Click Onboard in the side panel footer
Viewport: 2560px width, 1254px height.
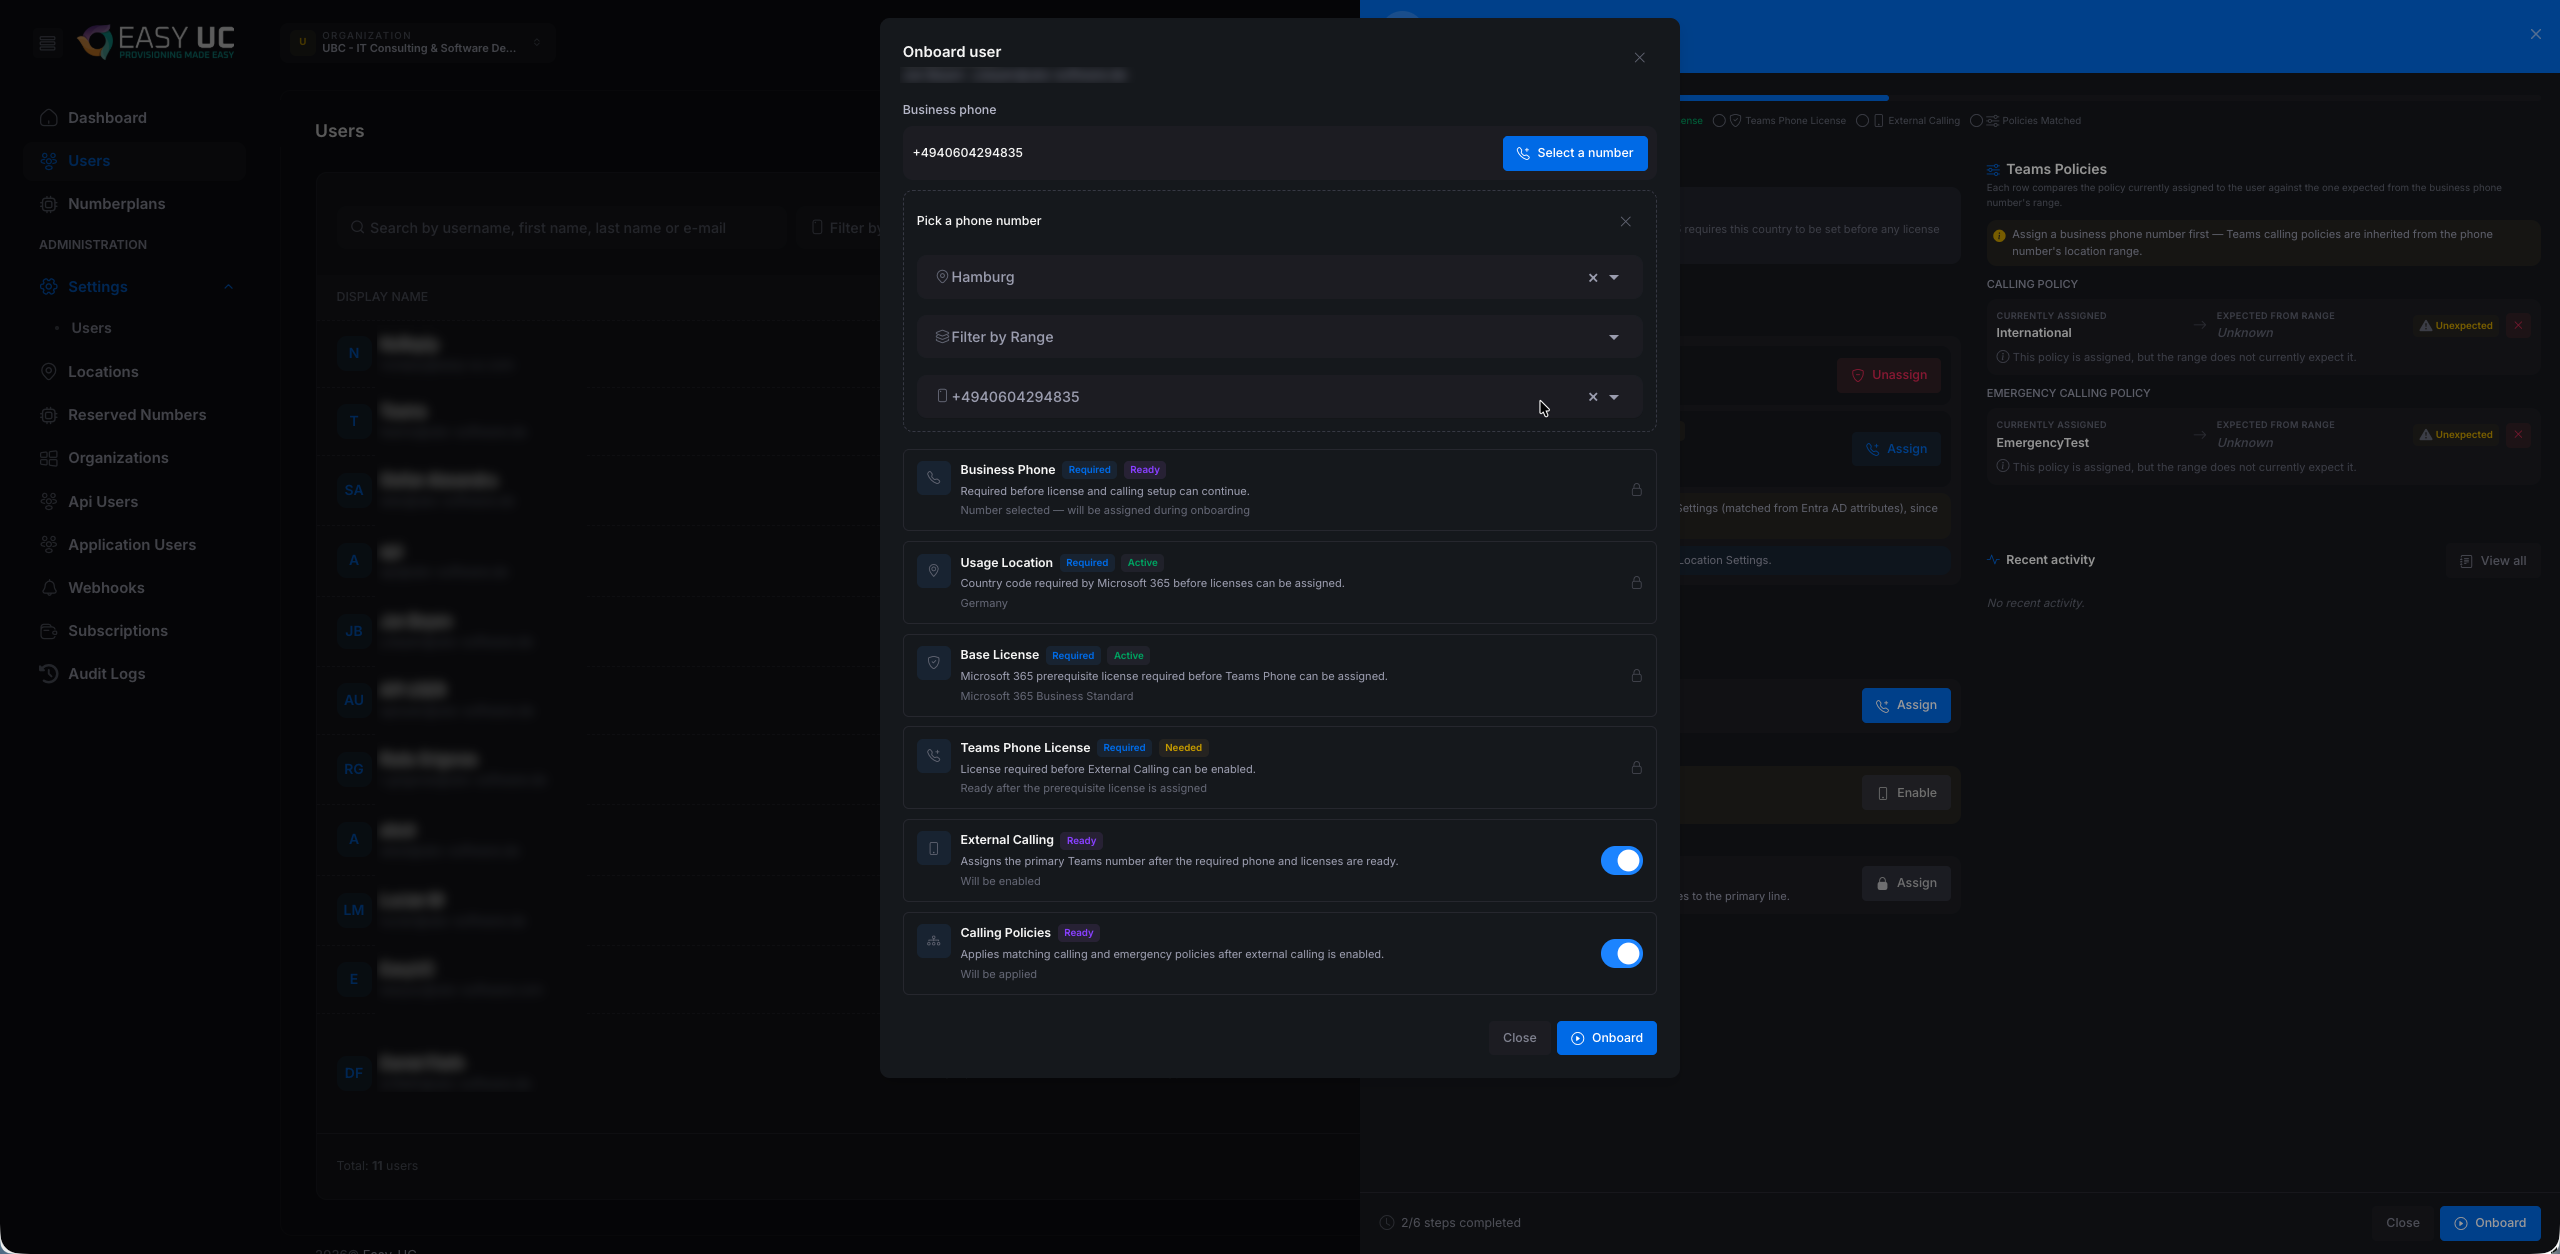(x=2490, y=1223)
